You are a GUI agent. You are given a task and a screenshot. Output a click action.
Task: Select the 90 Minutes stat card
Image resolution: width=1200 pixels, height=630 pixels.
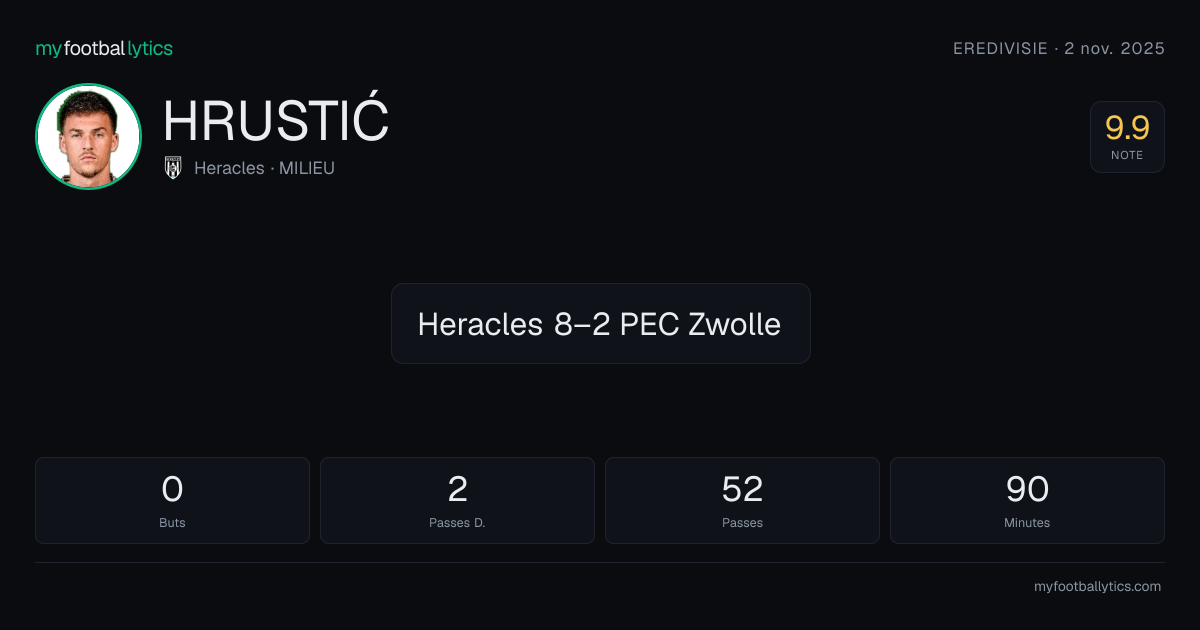1027,500
